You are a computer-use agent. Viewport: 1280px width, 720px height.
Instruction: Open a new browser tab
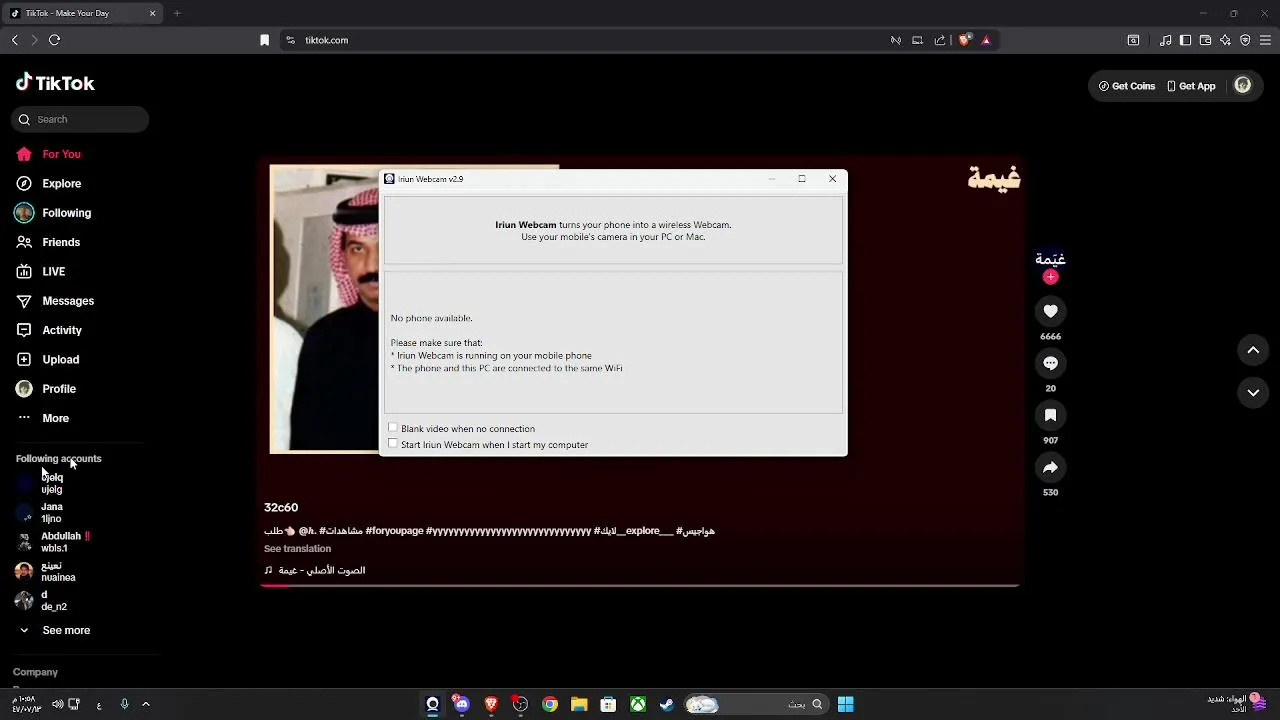[177, 13]
